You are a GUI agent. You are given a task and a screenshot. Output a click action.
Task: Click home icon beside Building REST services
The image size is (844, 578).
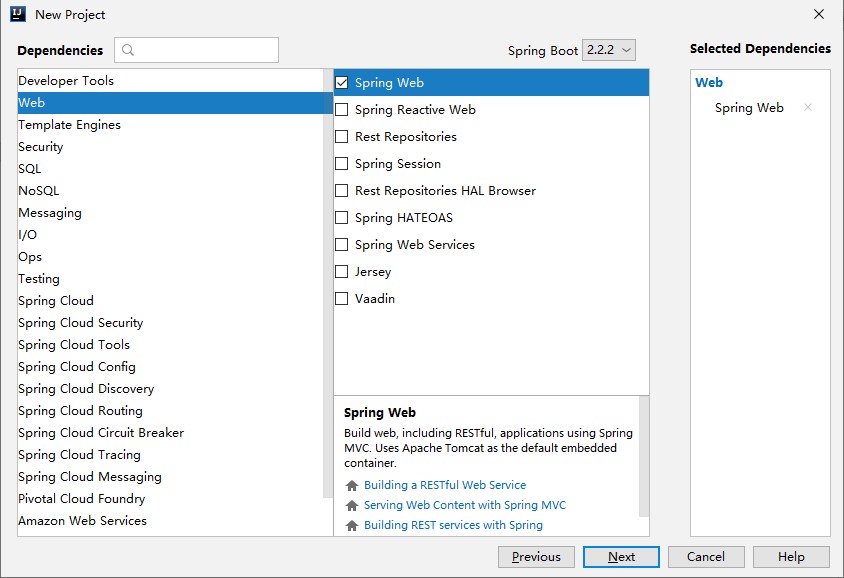point(352,525)
